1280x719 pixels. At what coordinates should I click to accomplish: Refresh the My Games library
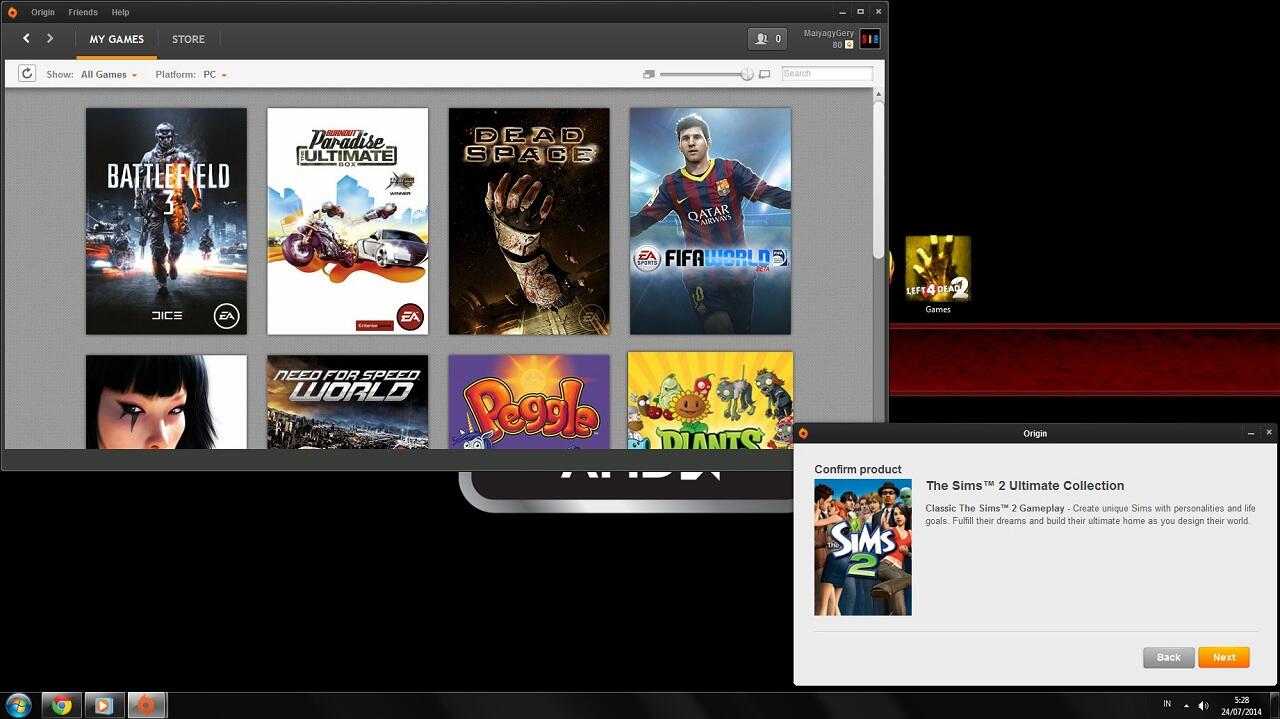coord(27,74)
